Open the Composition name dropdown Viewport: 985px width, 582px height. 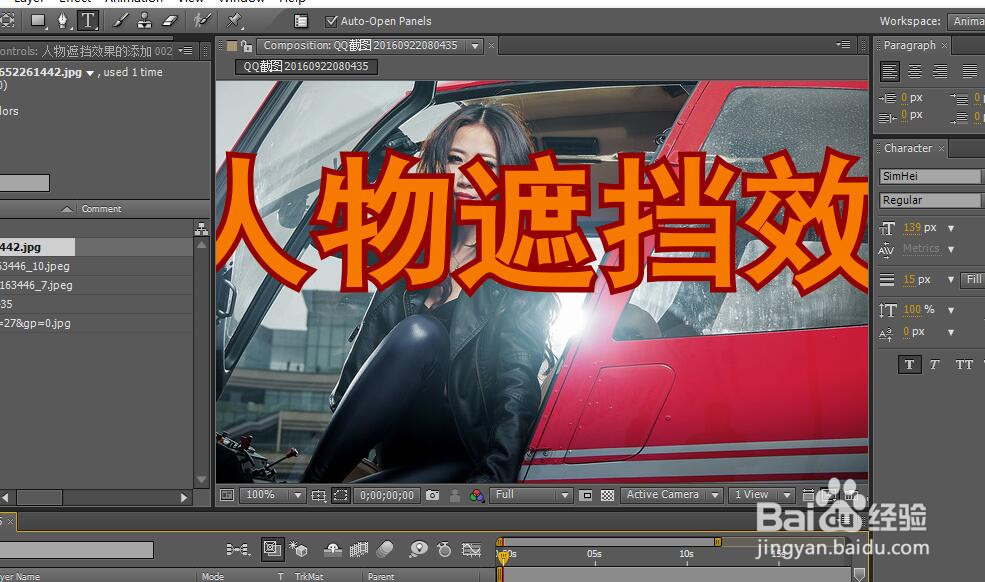point(475,46)
